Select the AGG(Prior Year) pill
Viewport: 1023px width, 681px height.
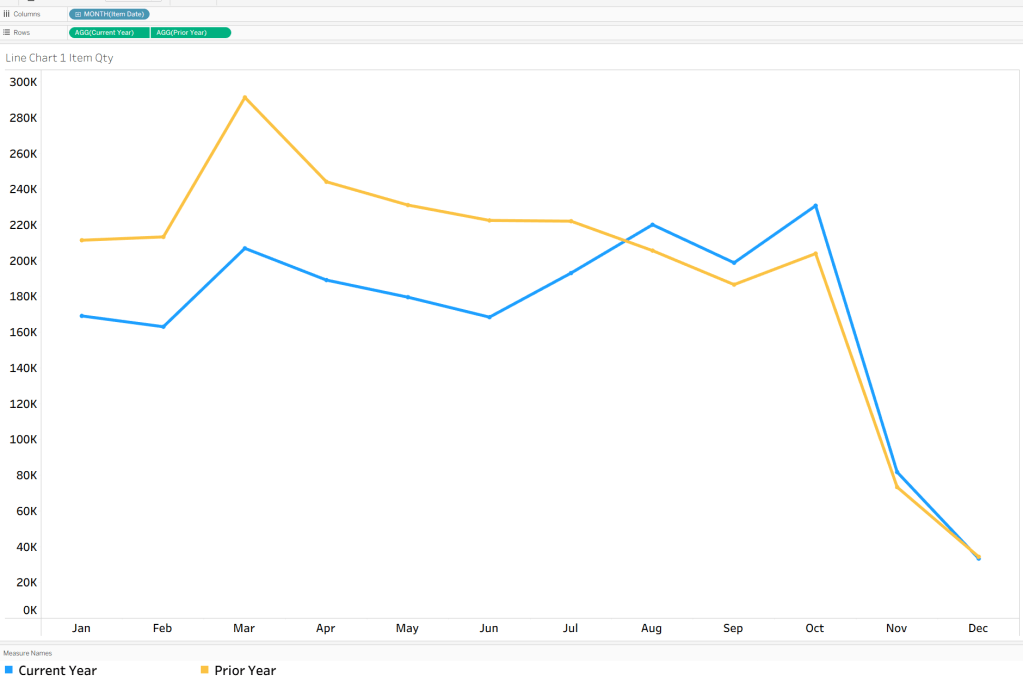click(190, 33)
